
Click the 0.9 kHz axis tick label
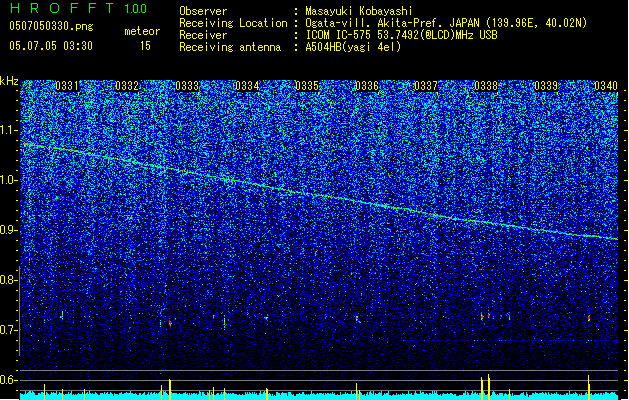9,230
